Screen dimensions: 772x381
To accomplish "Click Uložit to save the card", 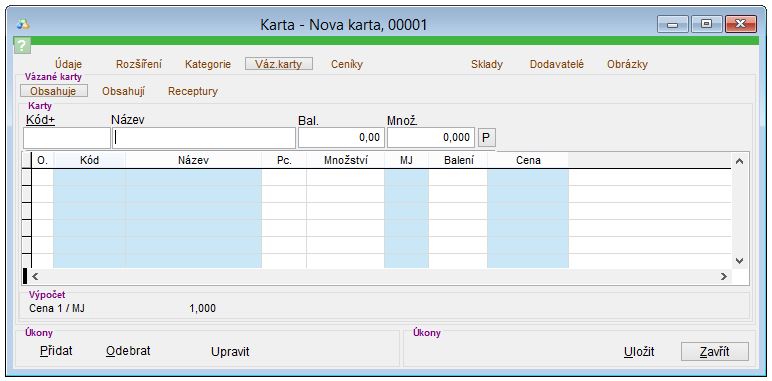I will [x=639, y=352].
